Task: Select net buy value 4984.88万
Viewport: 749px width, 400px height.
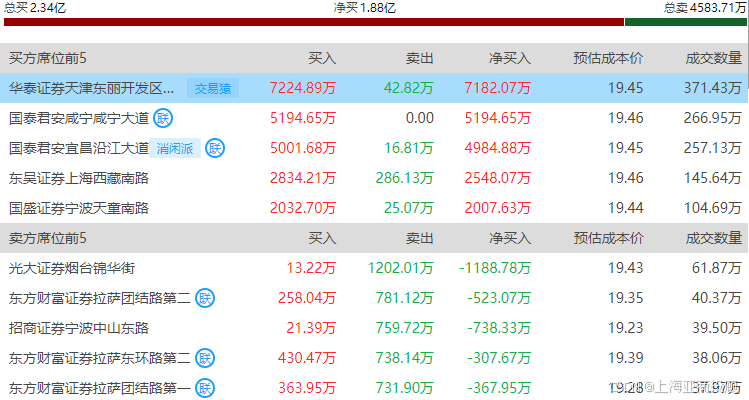Action: pyautogui.click(x=497, y=148)
